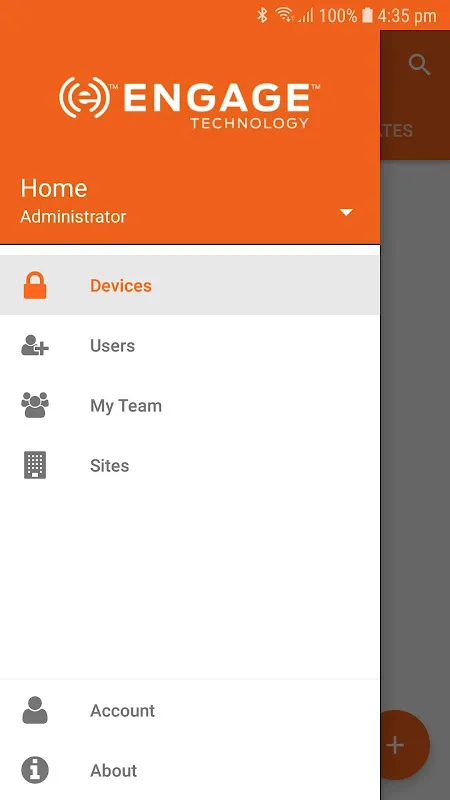450x800 pixels.
Task: Open the Users menu entry
Action: pyautogui.click(x=190, y=345)
